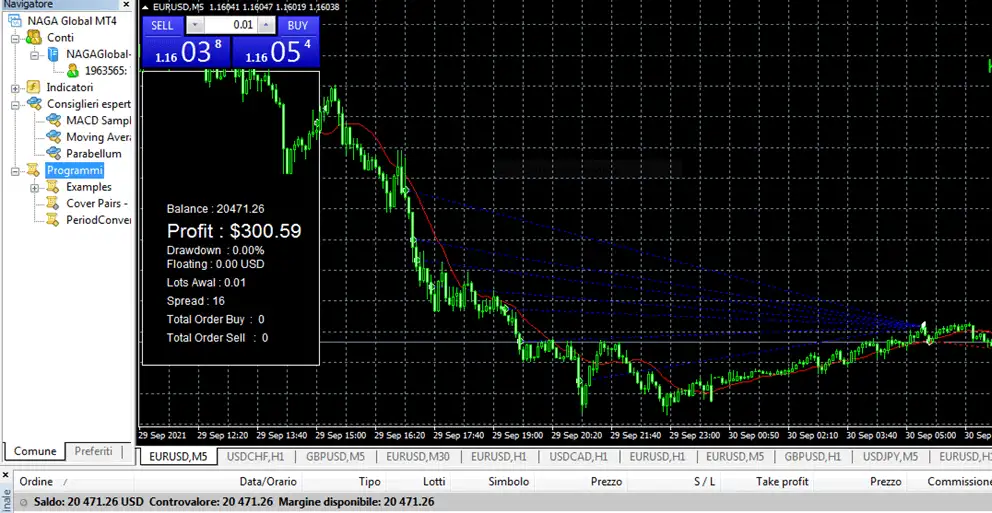Select the 1963565 account user icon
The image size is (992, 513).
coord(72,71)
